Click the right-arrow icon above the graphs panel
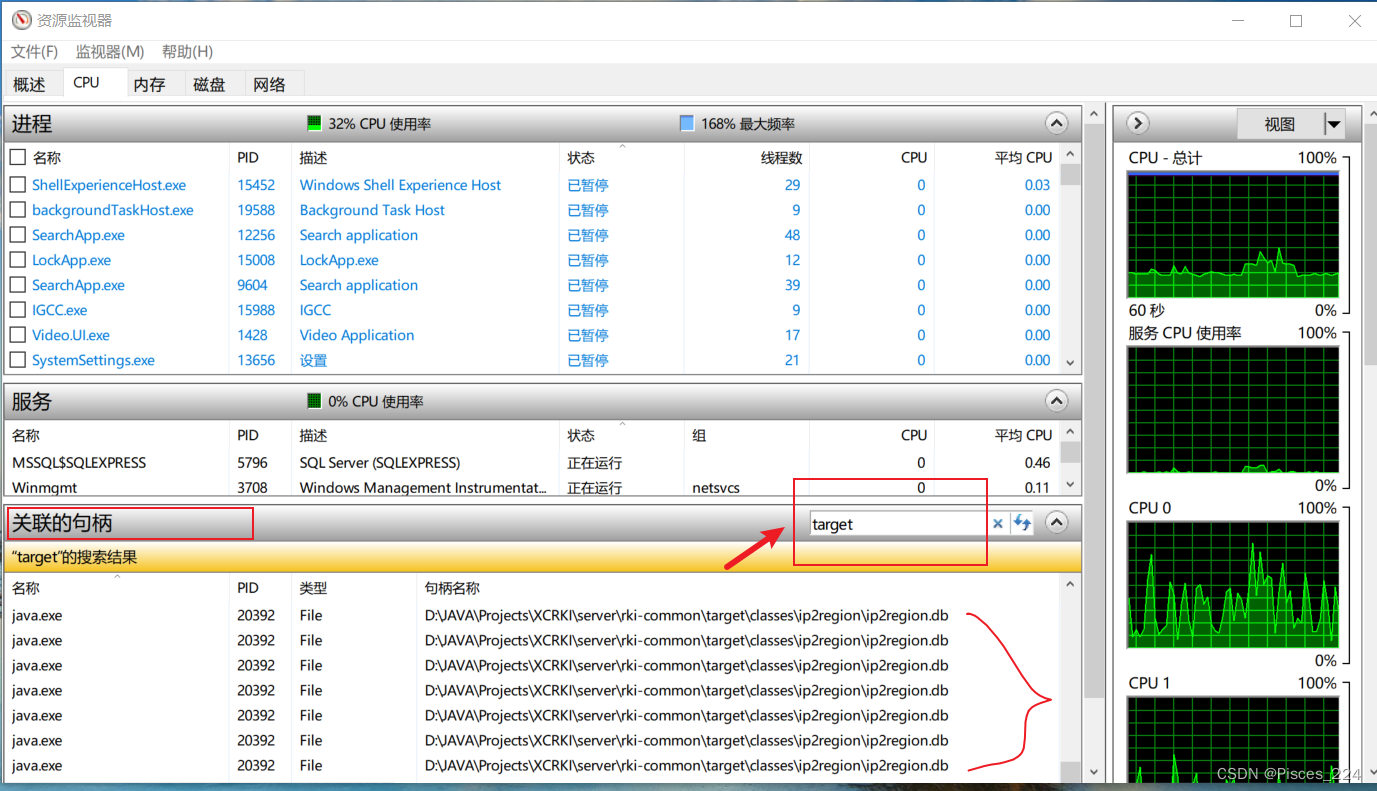Screen dimensions: 1377x791 pos(1137,123)
